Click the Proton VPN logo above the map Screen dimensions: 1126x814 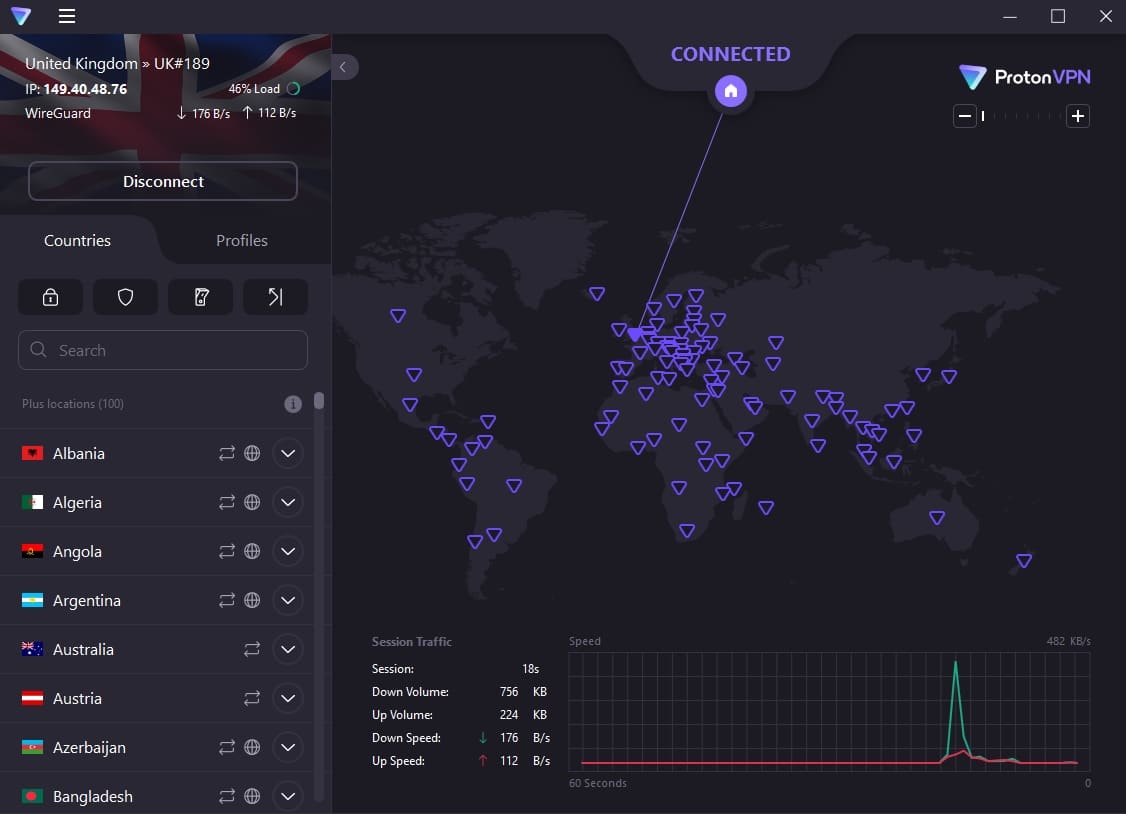pyautogui.click(x=1025, y=77)
